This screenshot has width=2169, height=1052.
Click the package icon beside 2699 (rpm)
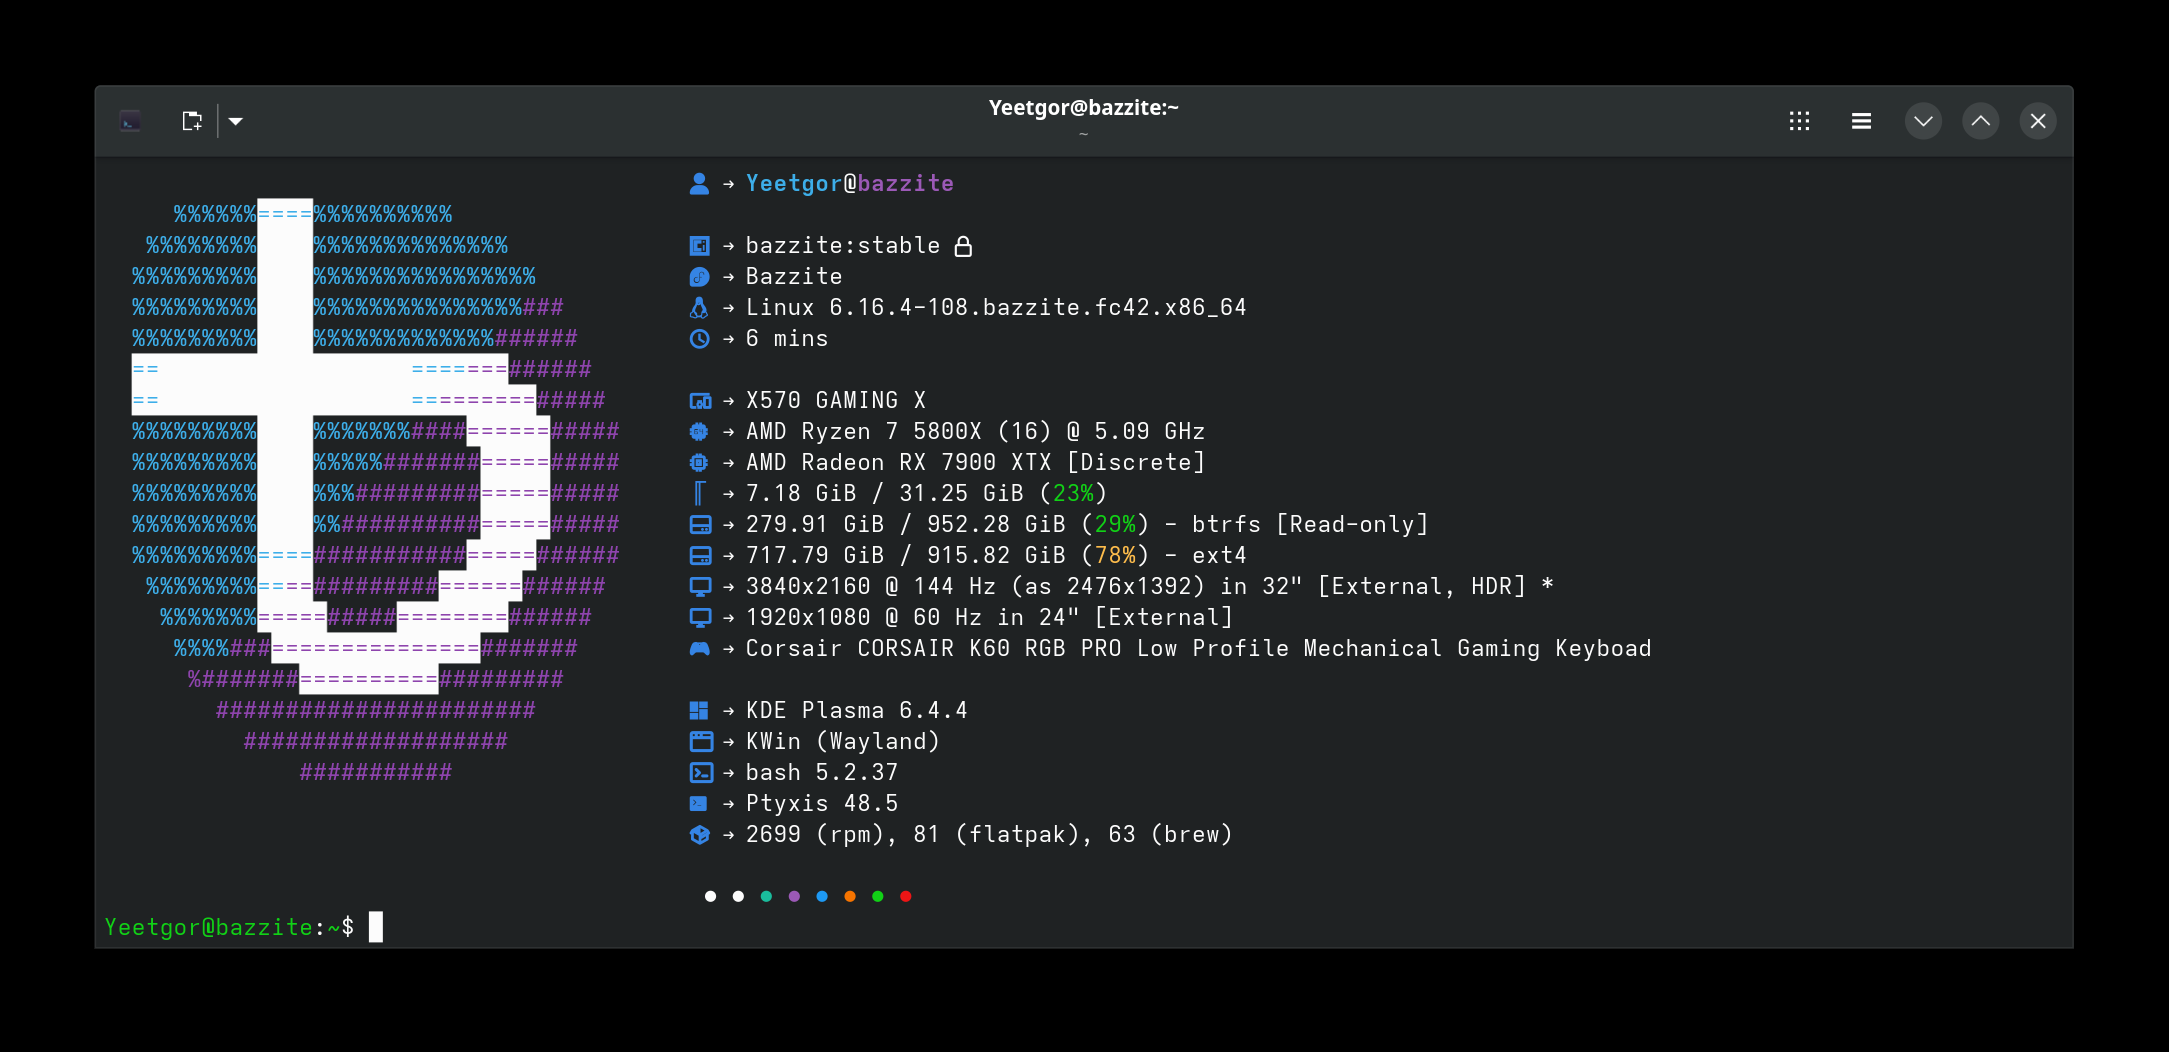[x=699, y=835]
